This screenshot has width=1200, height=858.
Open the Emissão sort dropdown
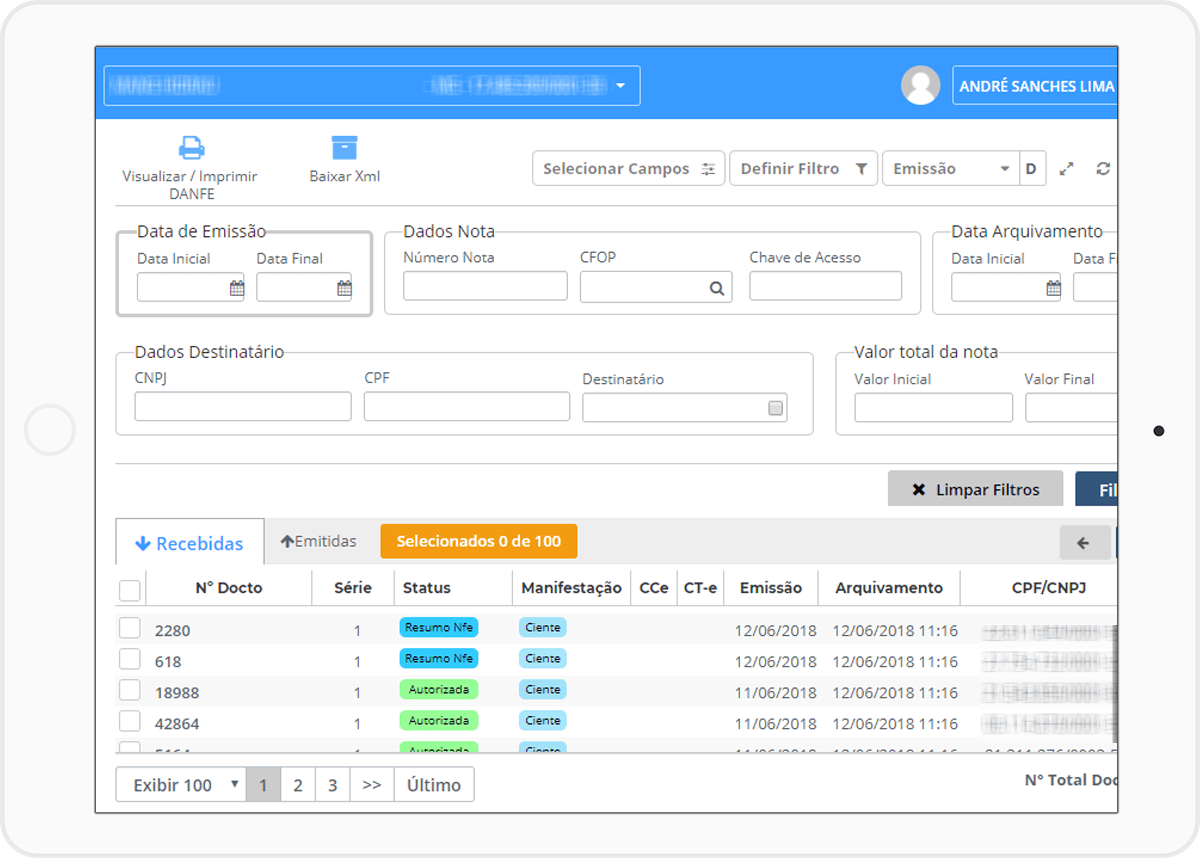coord(950,169)
